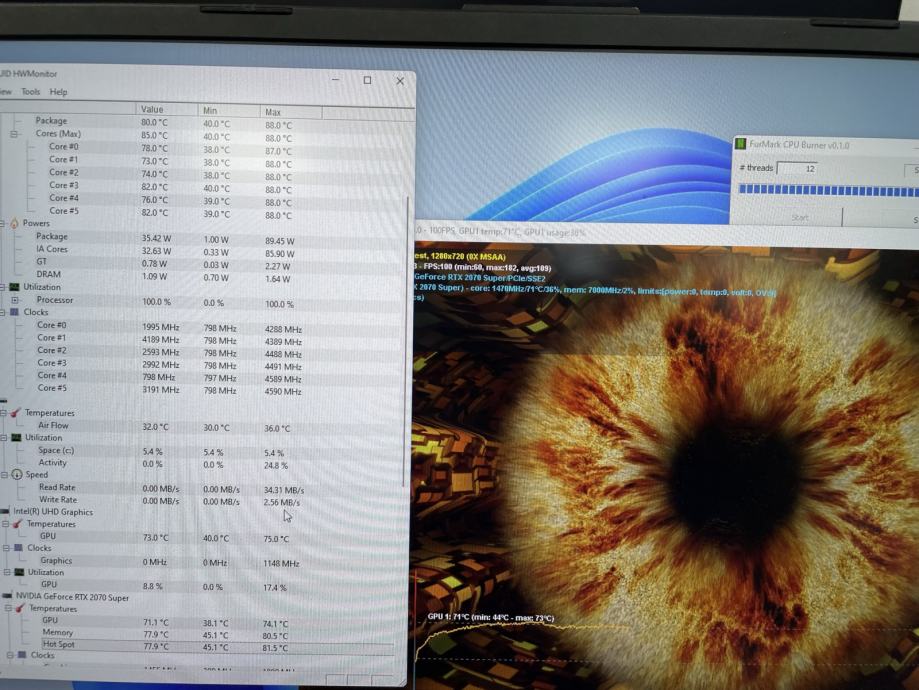Collapse the Cores (Max) temperature node
The image size is (919, 690).
pos(14,134)
